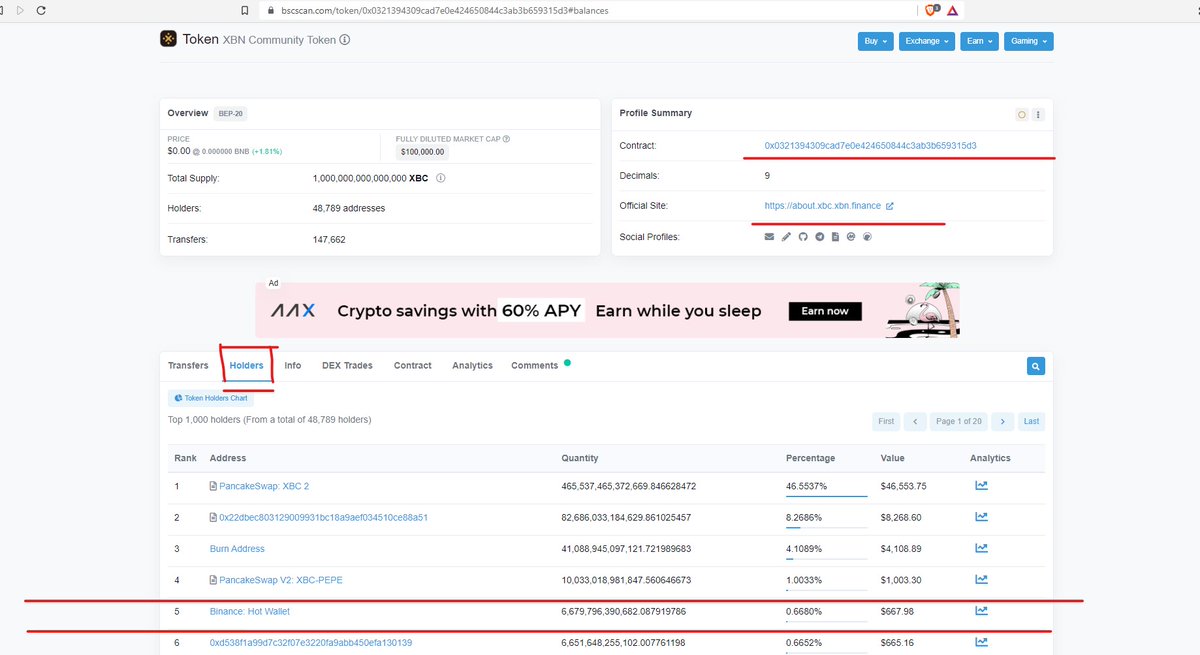Visit the about.xbc.xbn.finance official site link

tap(823, 206)
